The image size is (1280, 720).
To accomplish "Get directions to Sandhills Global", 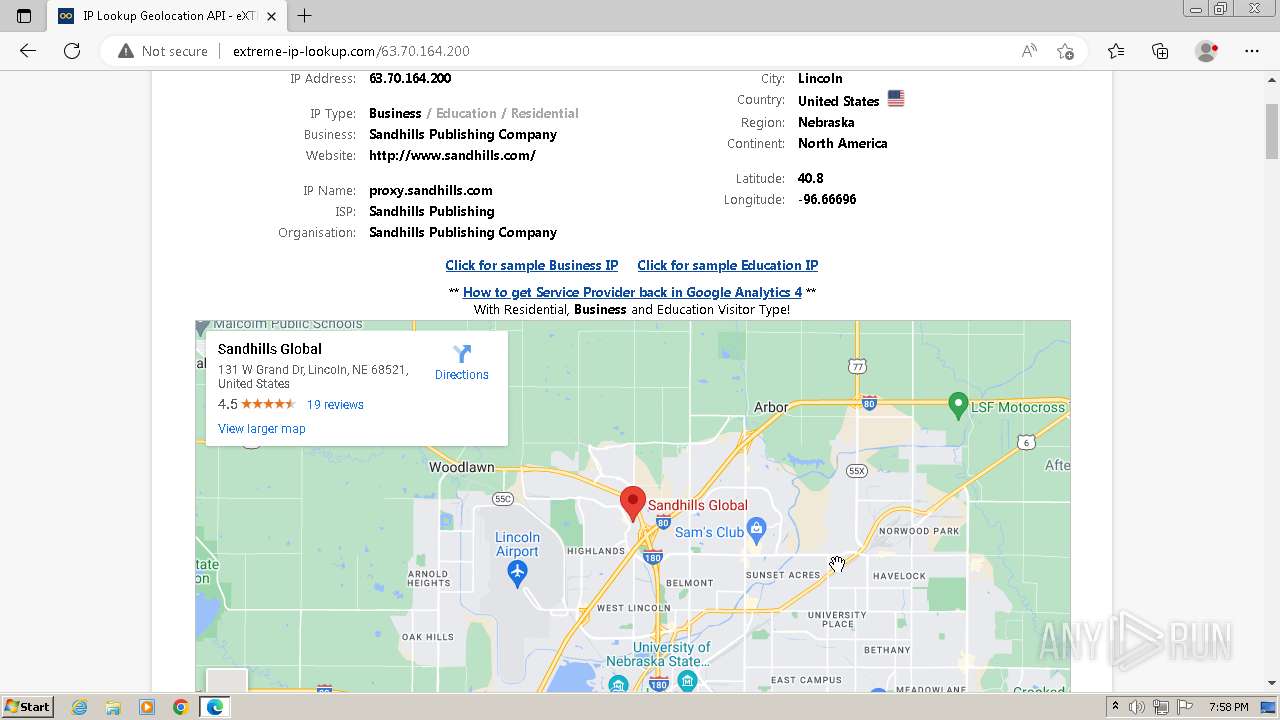I will coord(462,362).
